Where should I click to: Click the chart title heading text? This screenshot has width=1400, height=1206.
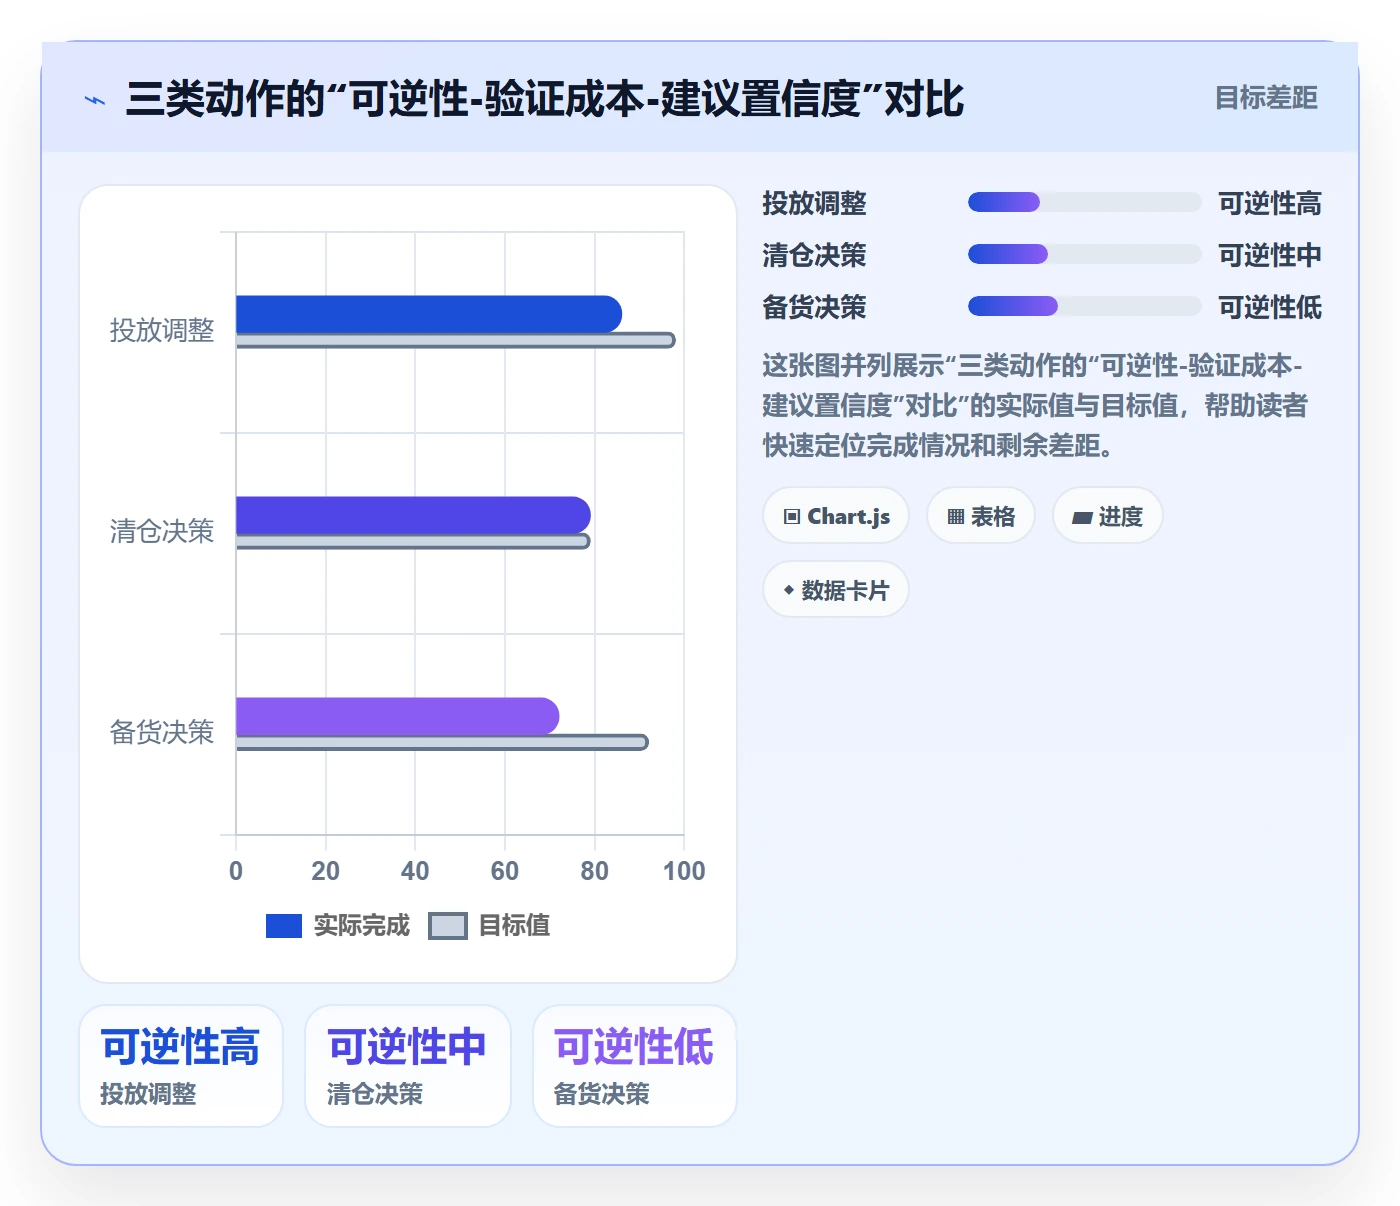point(545,99)
